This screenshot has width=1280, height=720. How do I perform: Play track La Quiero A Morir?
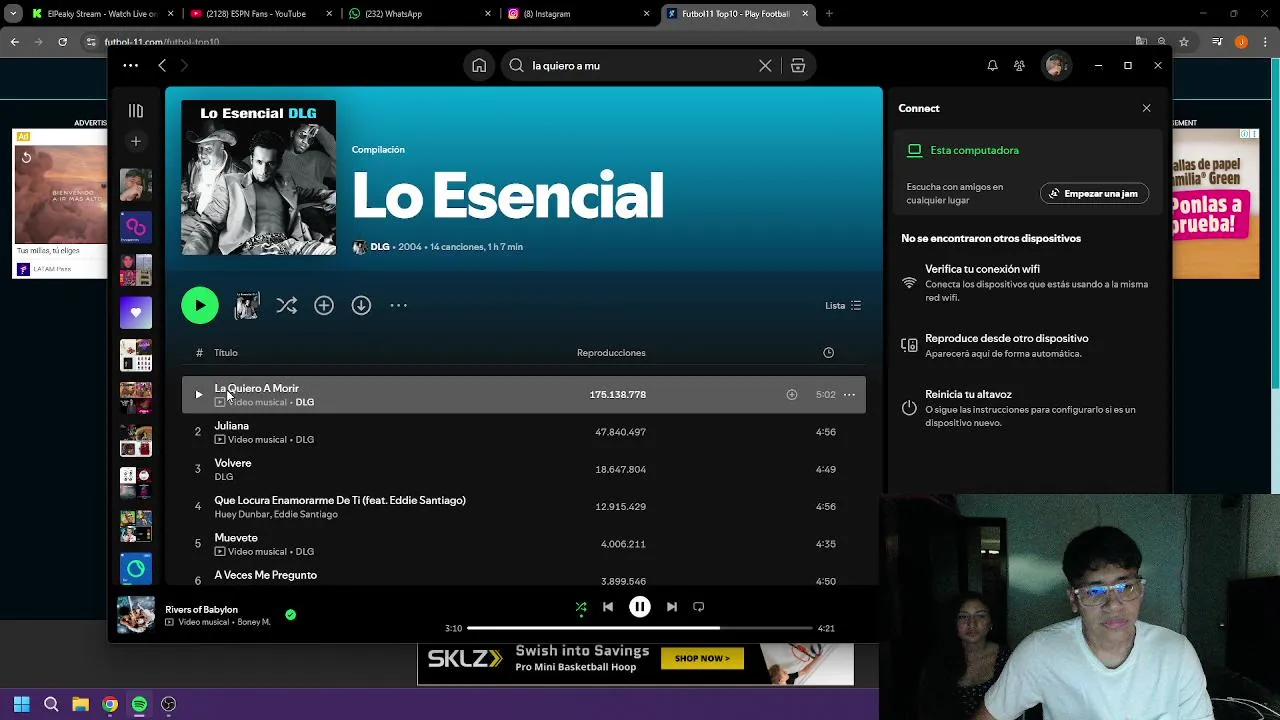(x=198, y=395)
